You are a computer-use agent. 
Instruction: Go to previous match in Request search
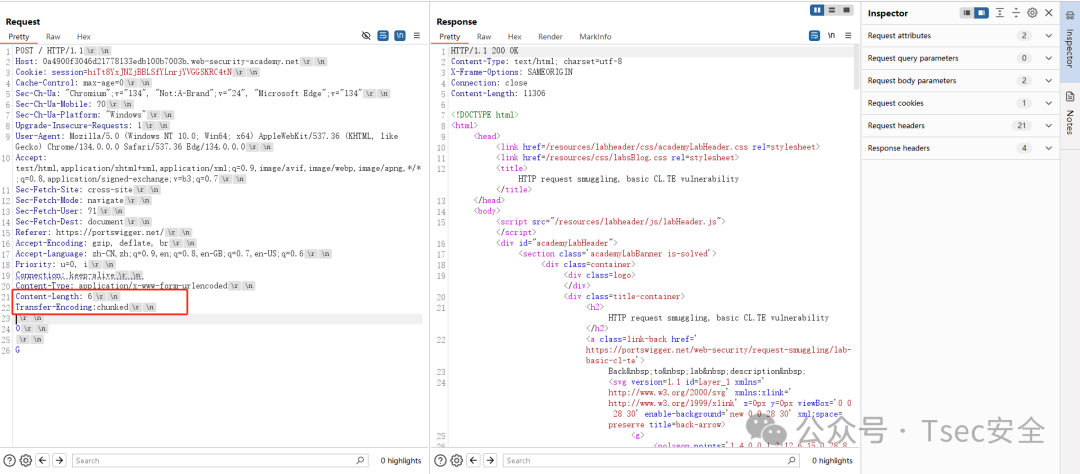tap(43, 460)
